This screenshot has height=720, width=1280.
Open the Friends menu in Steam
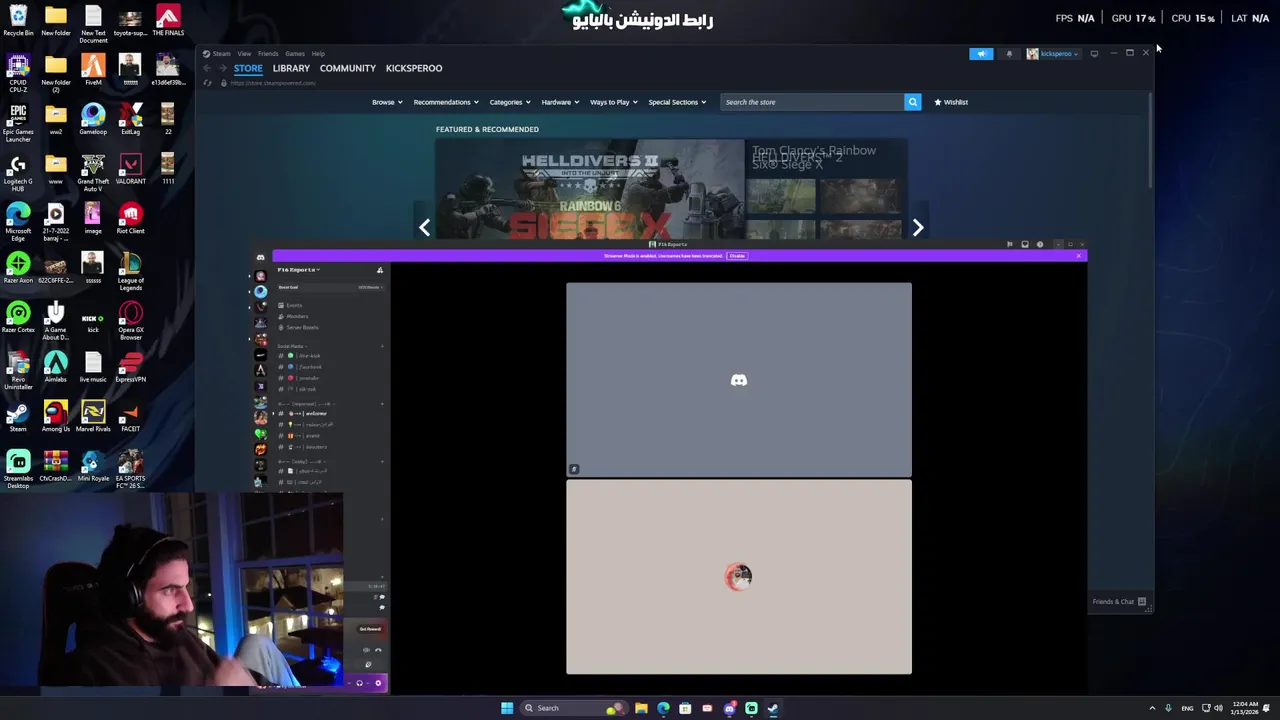[x=268, y=54]
